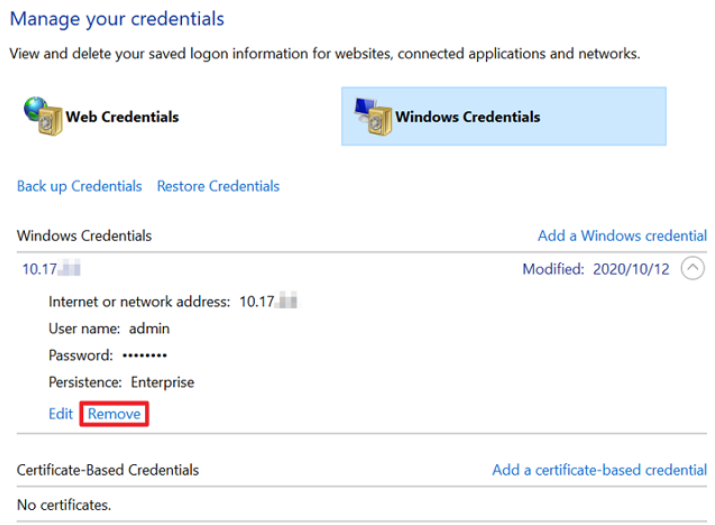The height and width of the screenshot is (525, 715).
Task: Add a certificate-based credential
Action: pyautogui.click(x=599, y=470)
